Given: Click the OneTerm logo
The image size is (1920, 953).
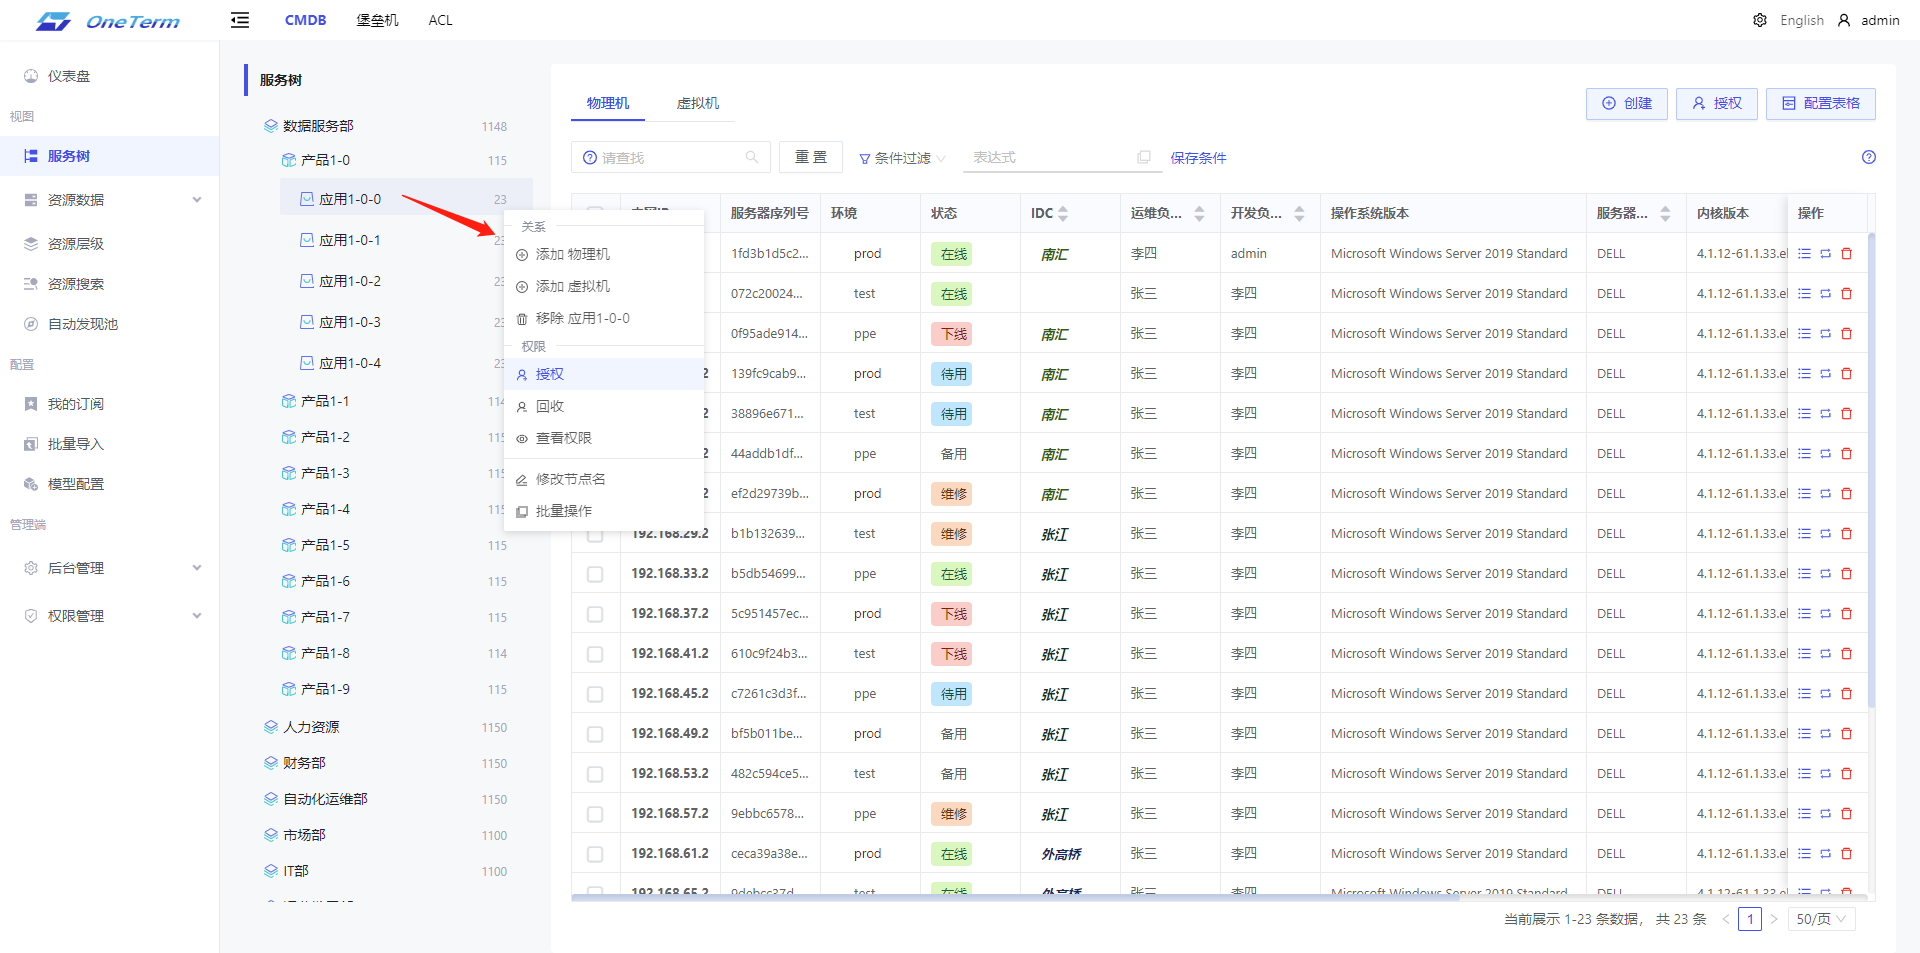Looking at the screenshot, I should point(108,21).
